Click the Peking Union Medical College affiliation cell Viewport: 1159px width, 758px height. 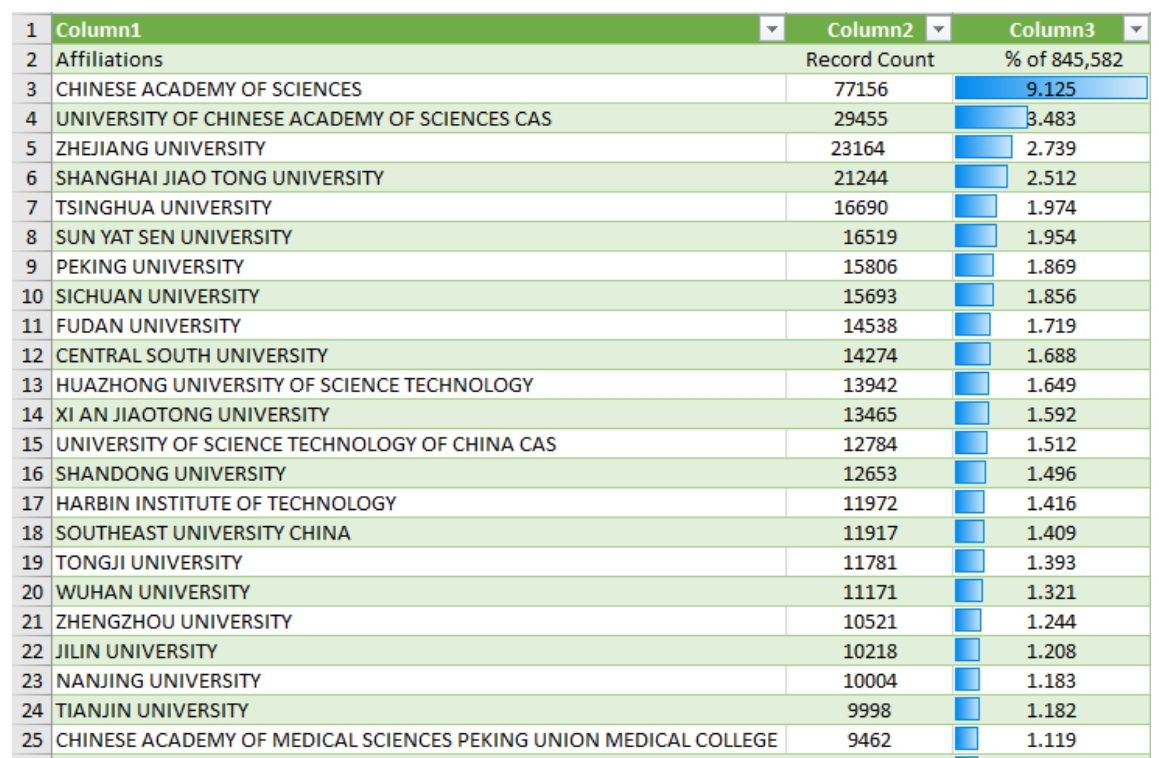[x=418, y=740]
